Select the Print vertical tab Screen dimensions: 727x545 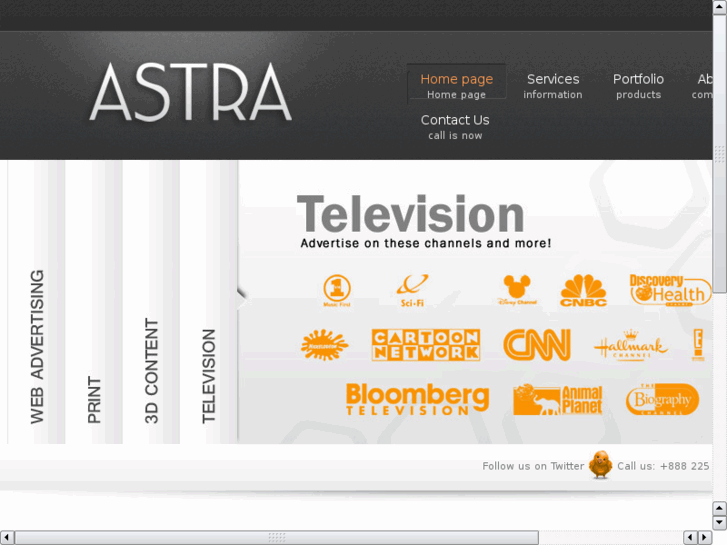[94, 301]
